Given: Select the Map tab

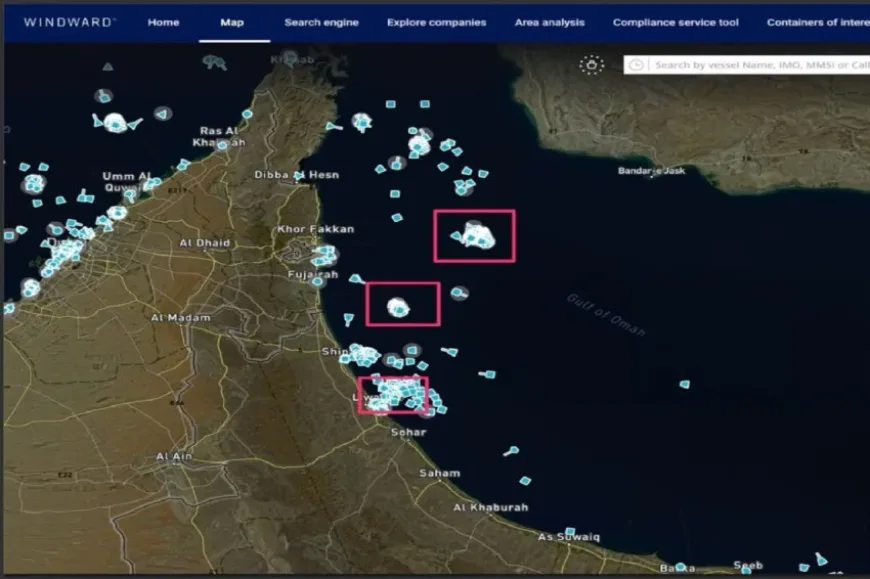Looking at the screenshot, I should [x=232, y=22].
